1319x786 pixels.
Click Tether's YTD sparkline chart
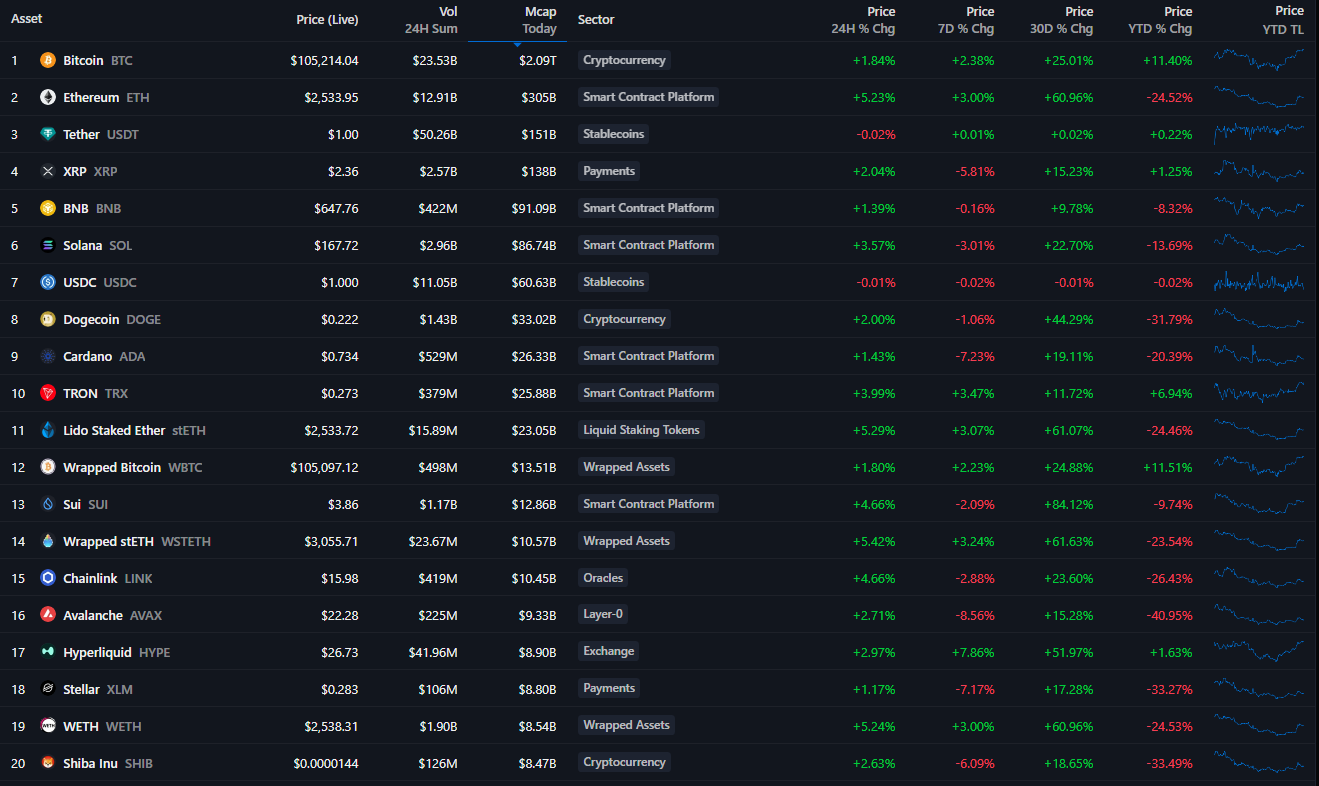[x=1259, y=134]
